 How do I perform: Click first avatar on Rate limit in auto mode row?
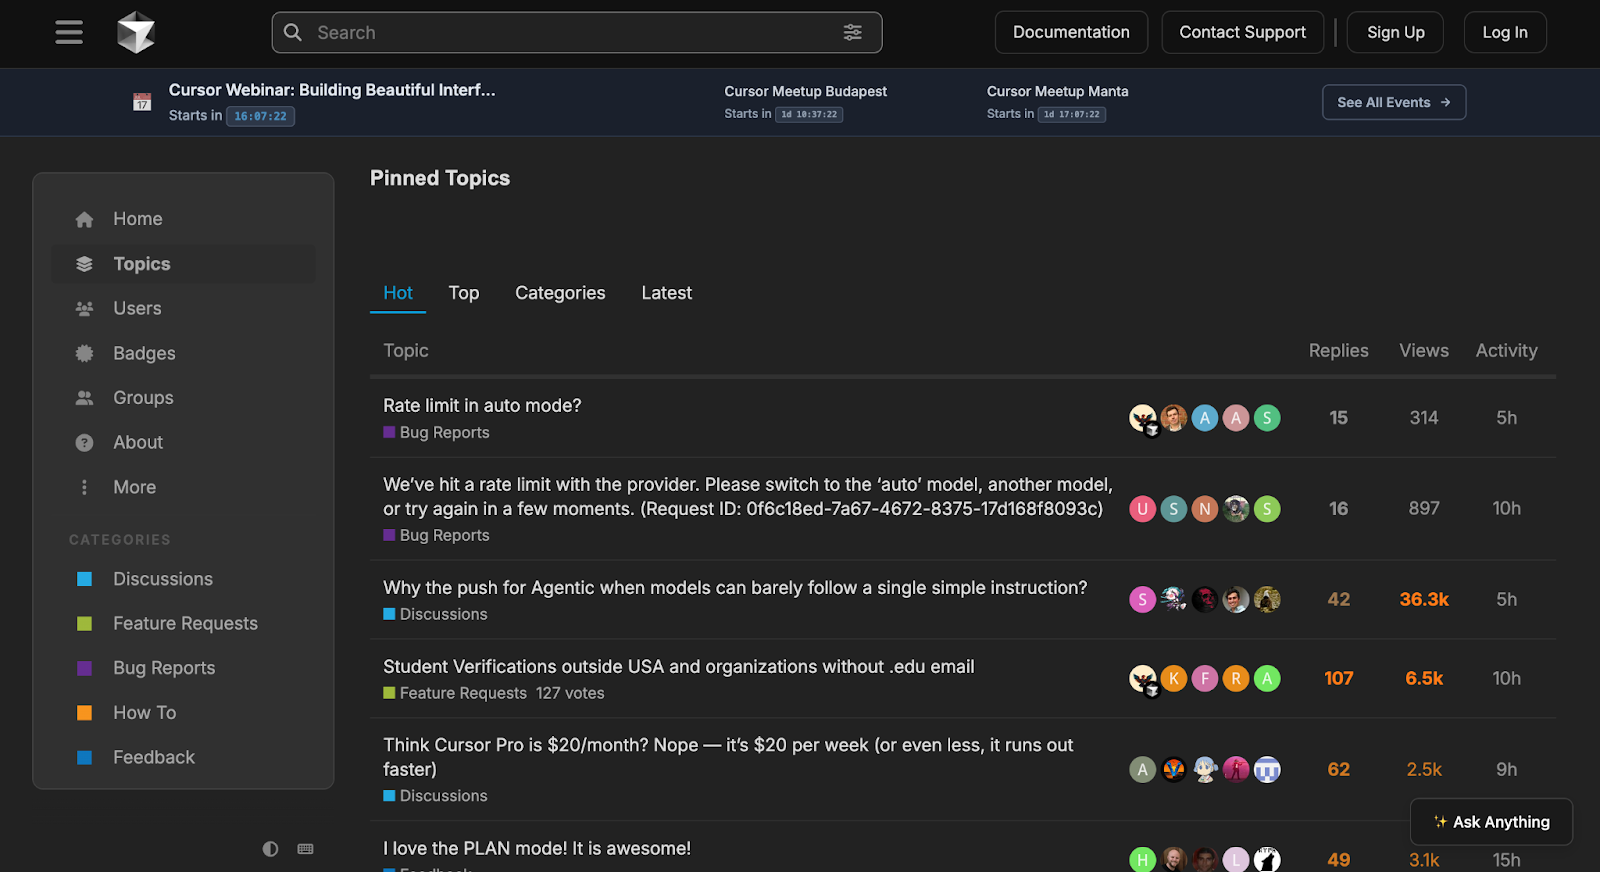[x=1143, y=418]
